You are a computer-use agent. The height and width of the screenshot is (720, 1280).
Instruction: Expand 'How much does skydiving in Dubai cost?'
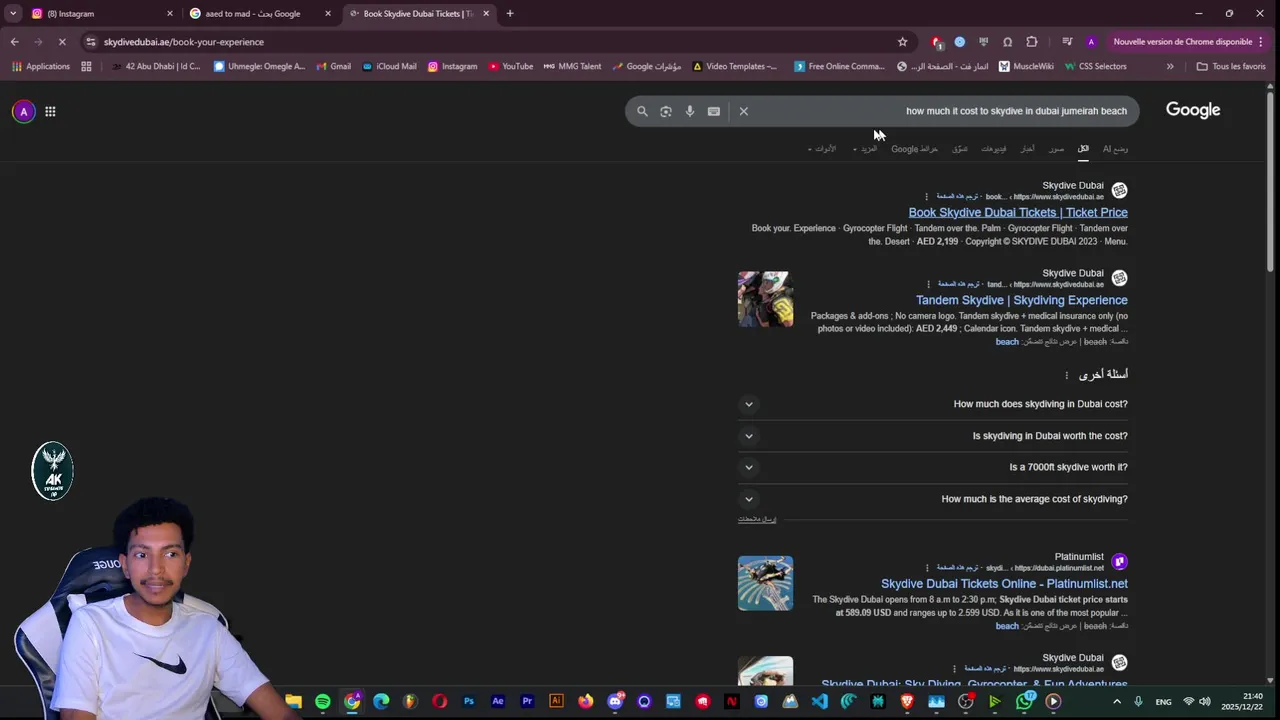click(x=933, y=404)
